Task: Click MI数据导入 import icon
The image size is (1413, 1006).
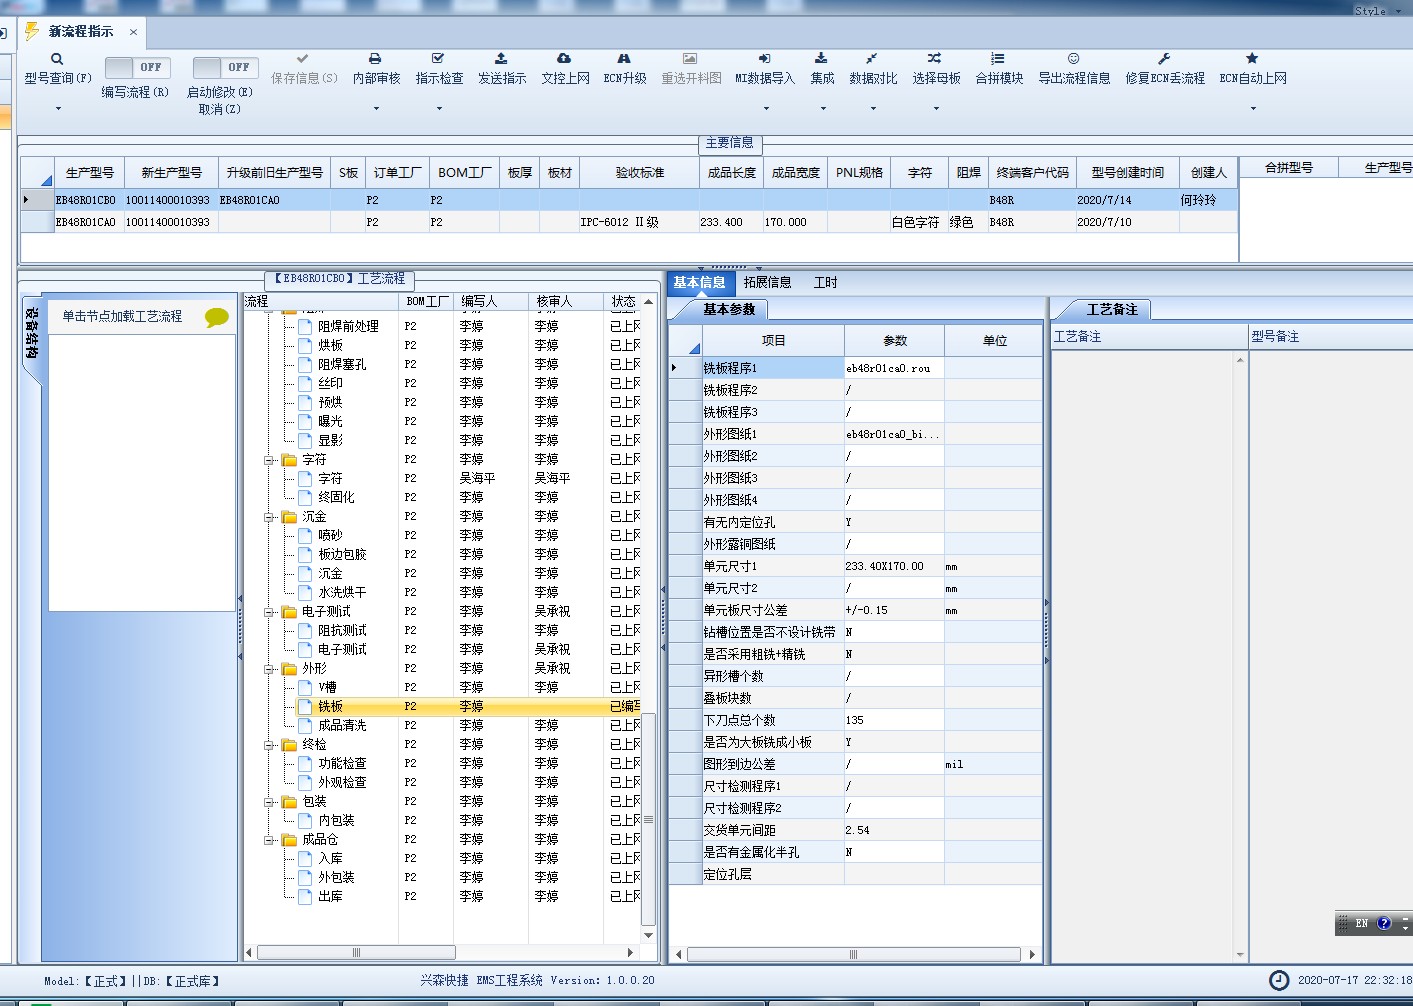Action: point(764,59)
